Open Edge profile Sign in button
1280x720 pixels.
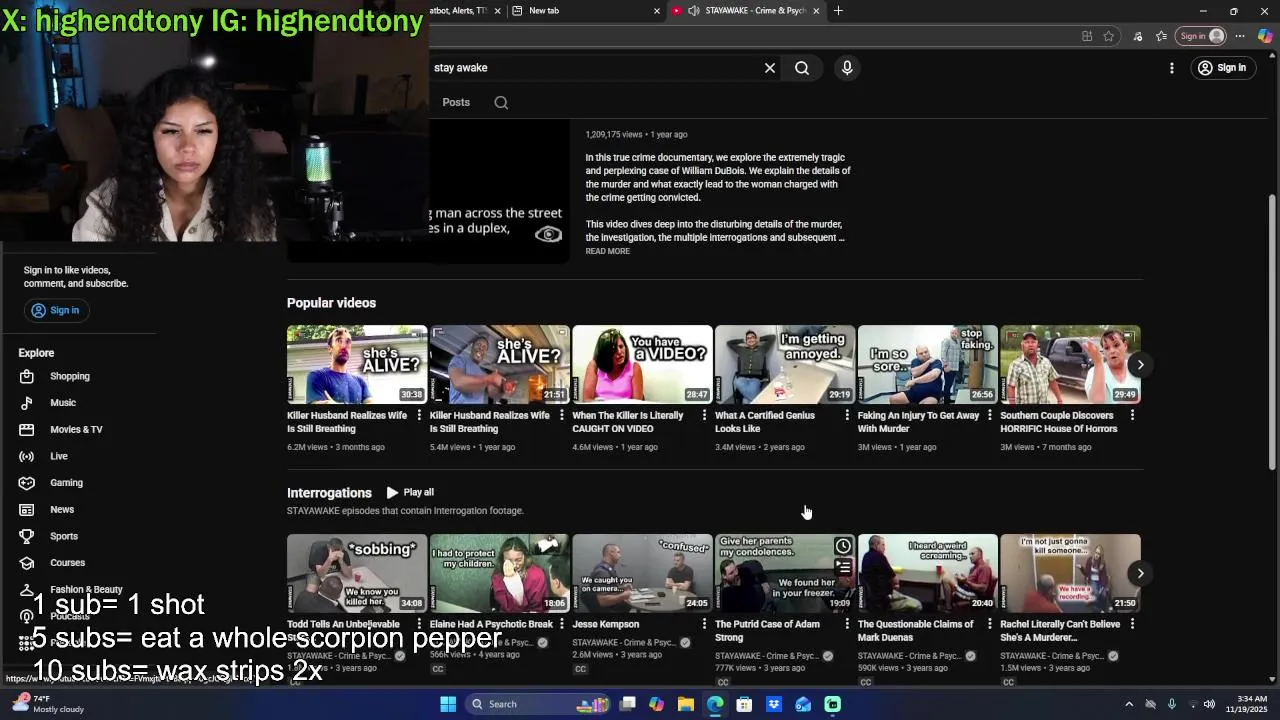point(1202,36)
